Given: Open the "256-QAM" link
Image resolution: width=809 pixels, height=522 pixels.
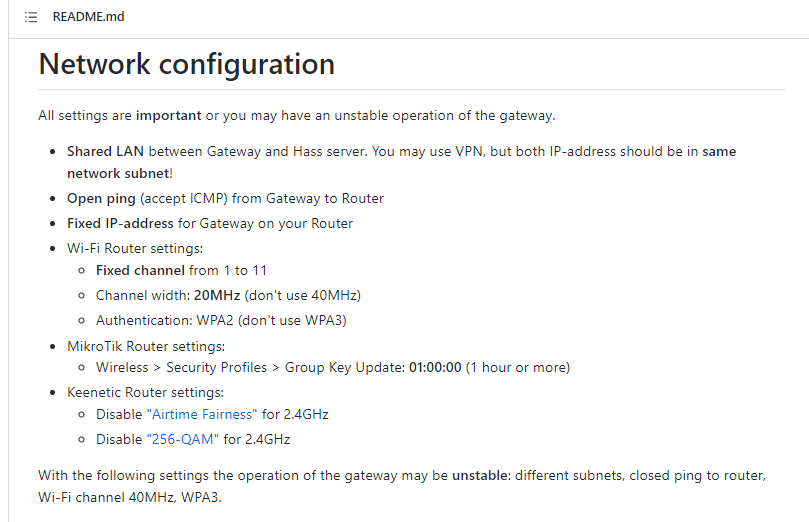Looking at the screenshot, I should click(181, 438).
